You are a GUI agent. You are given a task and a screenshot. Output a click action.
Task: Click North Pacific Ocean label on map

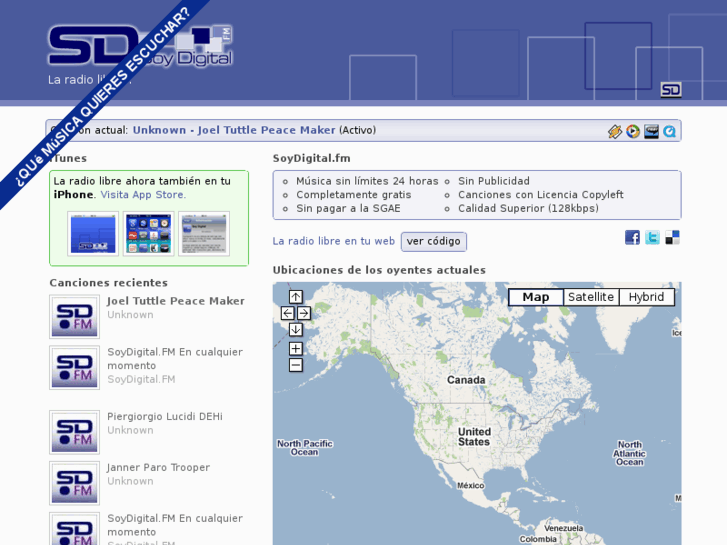point(305,448)
